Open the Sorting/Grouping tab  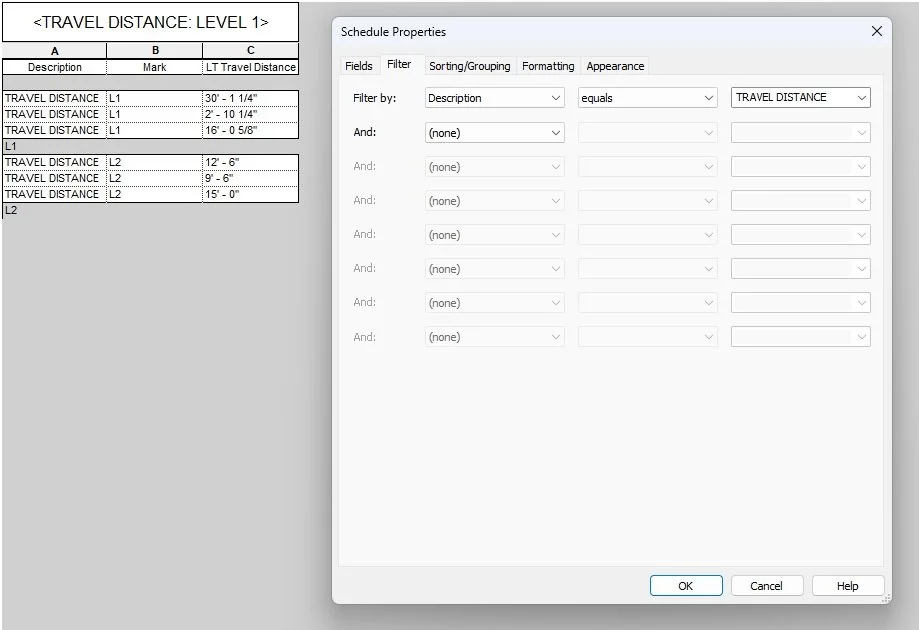(x=469, y=66)
